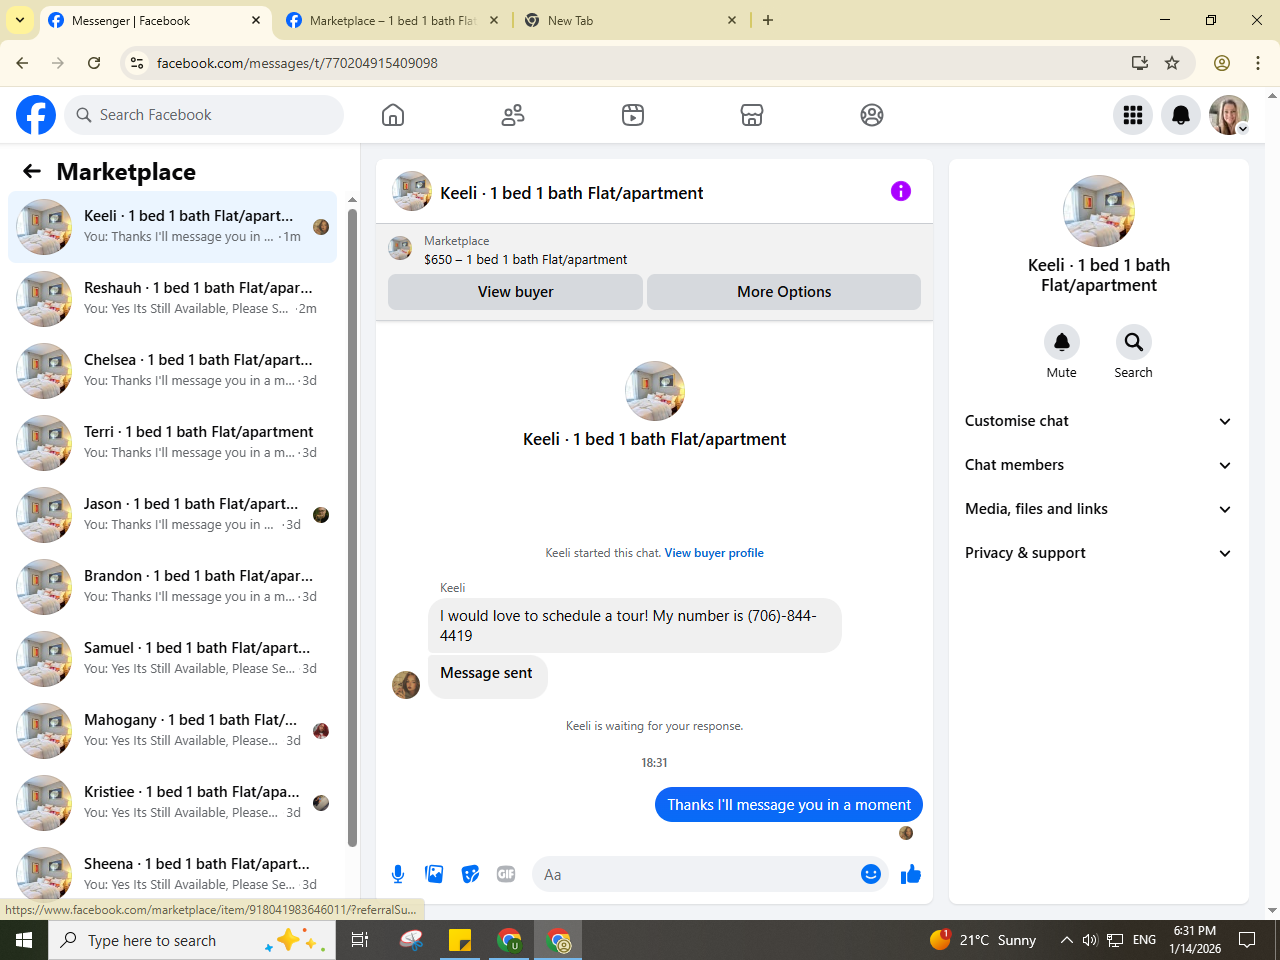Viewport: 1280px width, 960px height.
Task: Close the Marketplace browser tab
Action: click(494, 20)
